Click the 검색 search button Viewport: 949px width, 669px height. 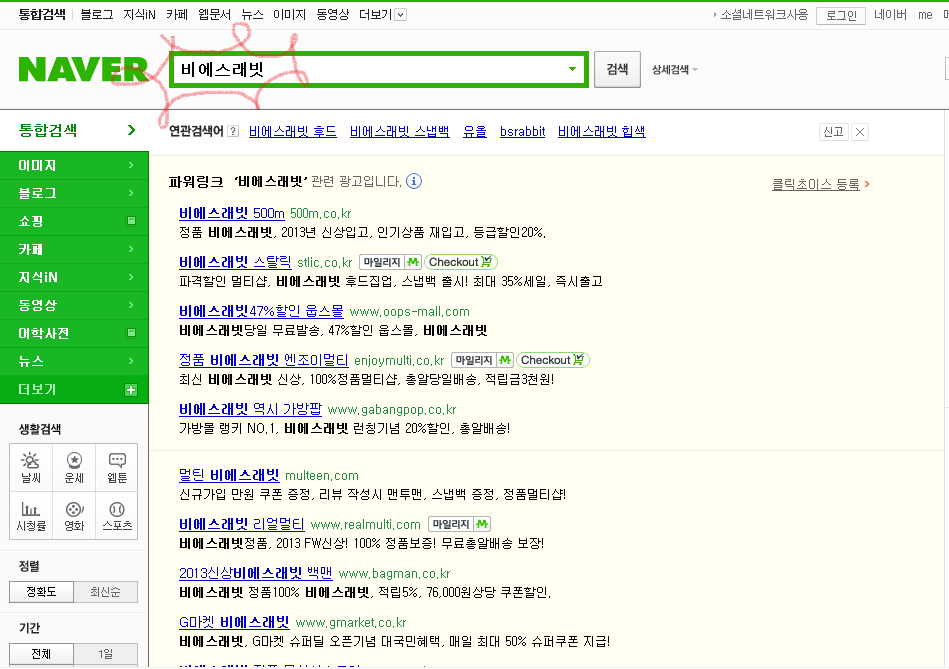point(617,69)
